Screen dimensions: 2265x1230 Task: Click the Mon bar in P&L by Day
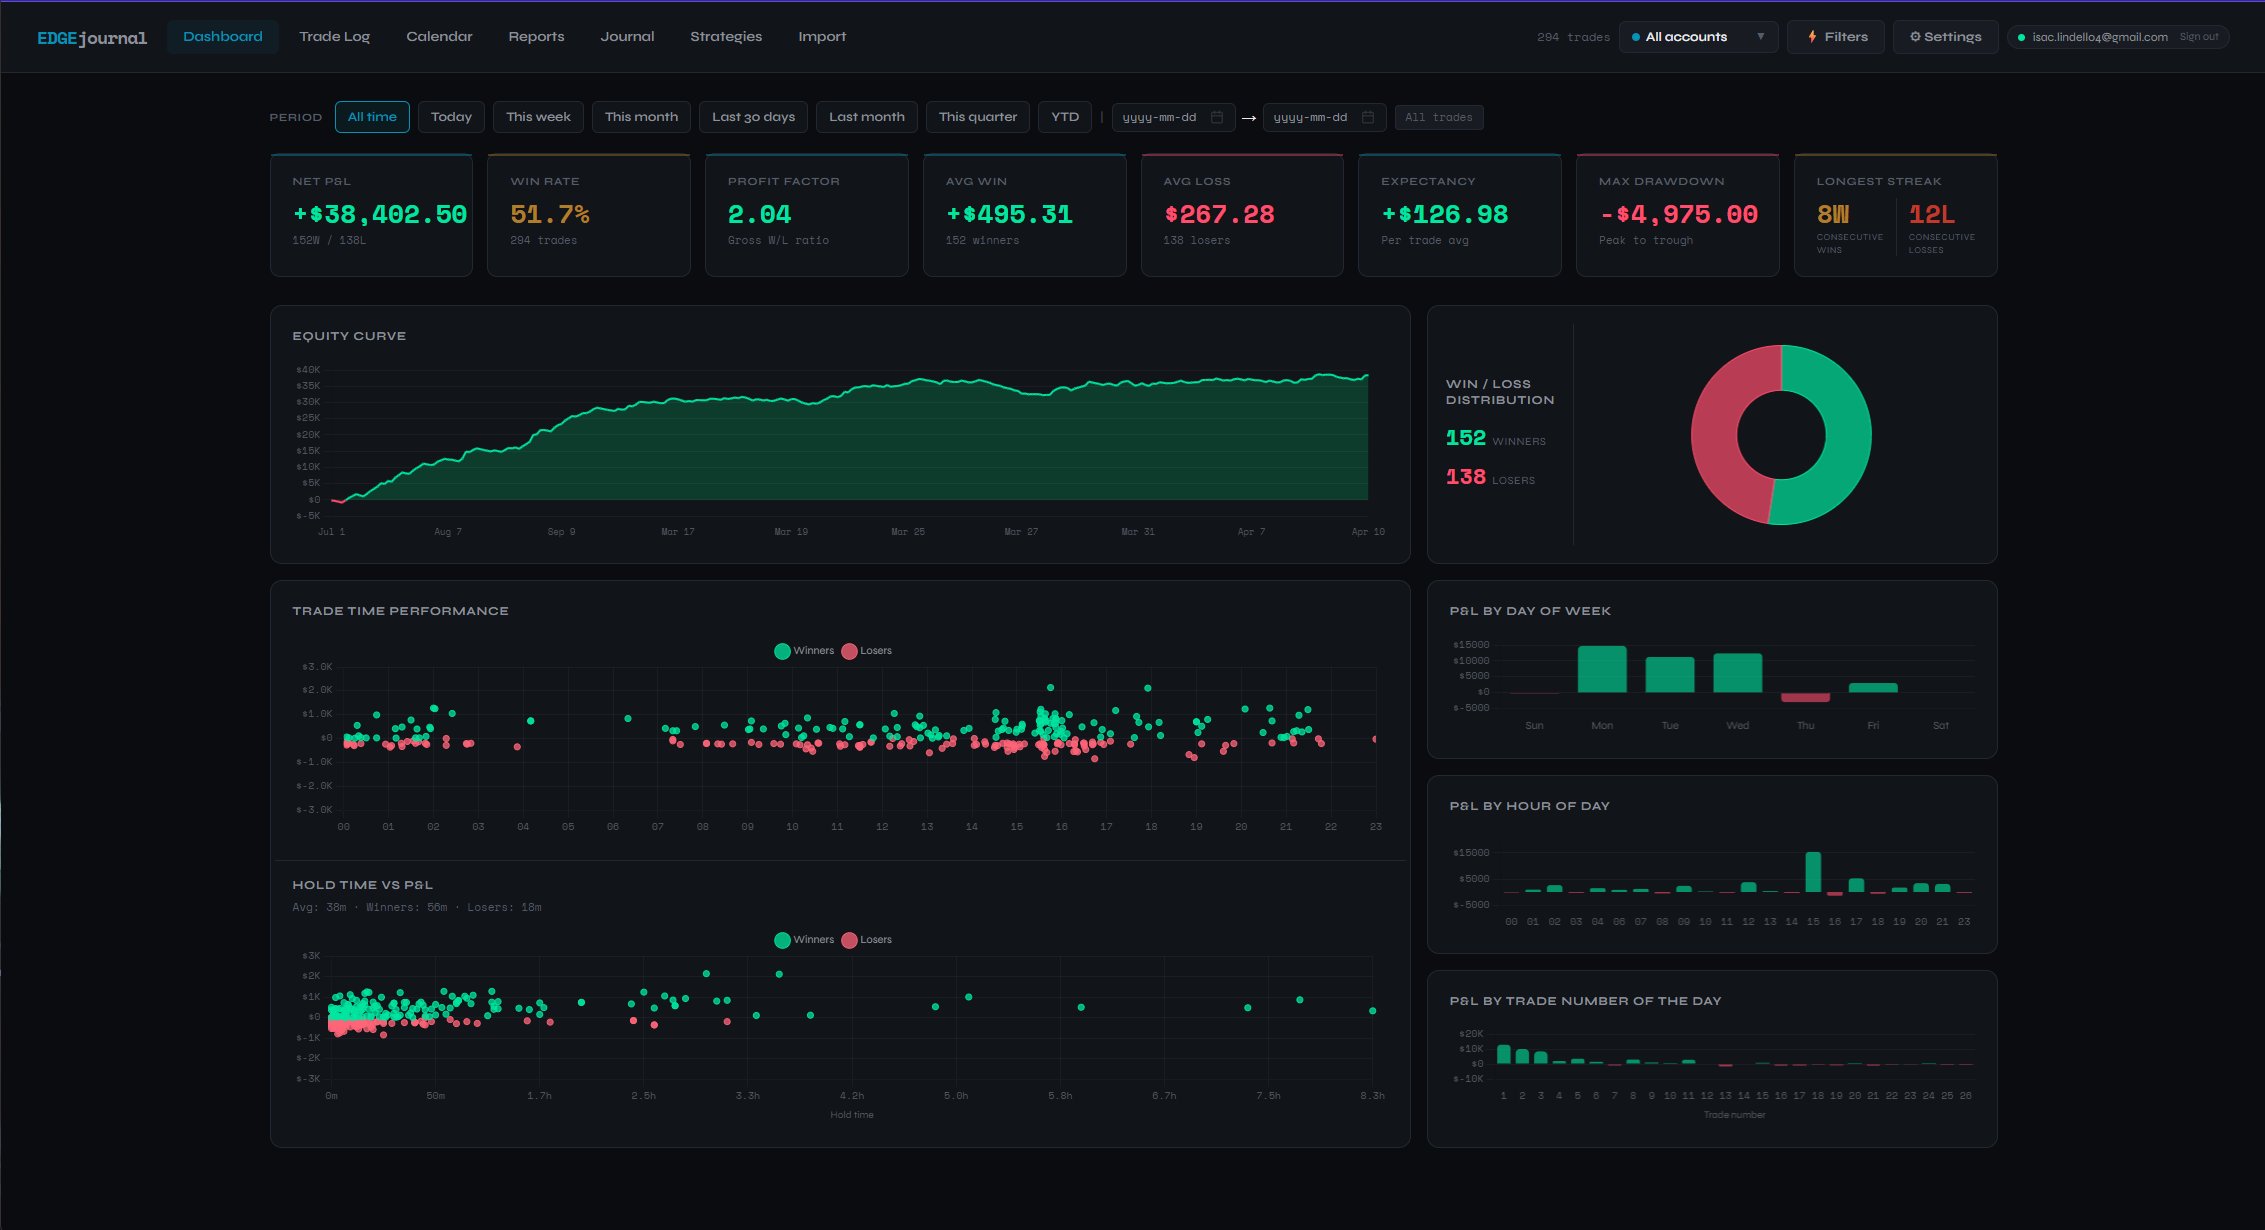pyautogui.click(x=1602, y=669)
